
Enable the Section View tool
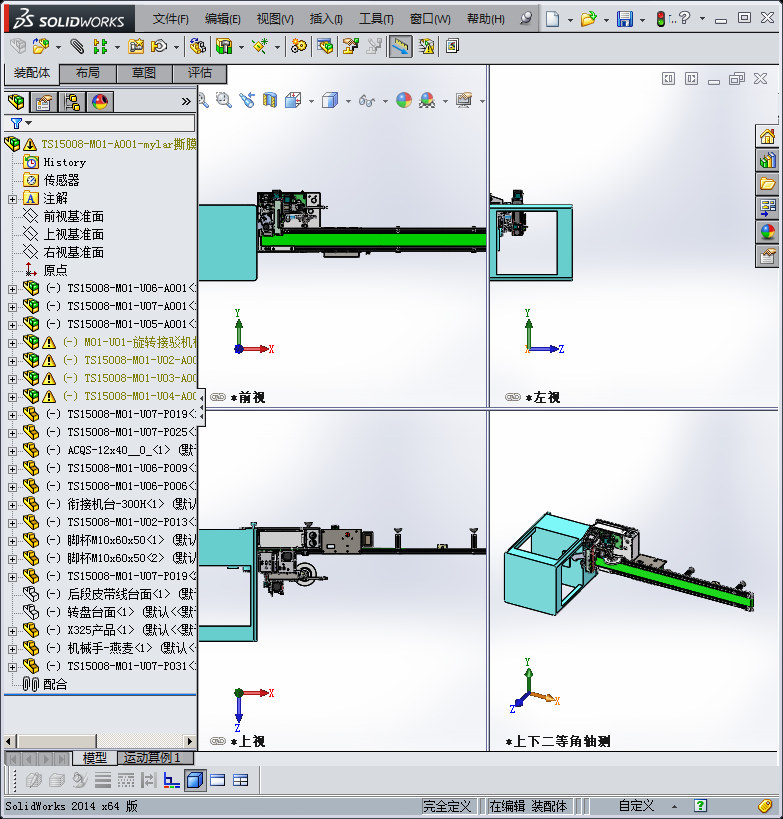270,100
